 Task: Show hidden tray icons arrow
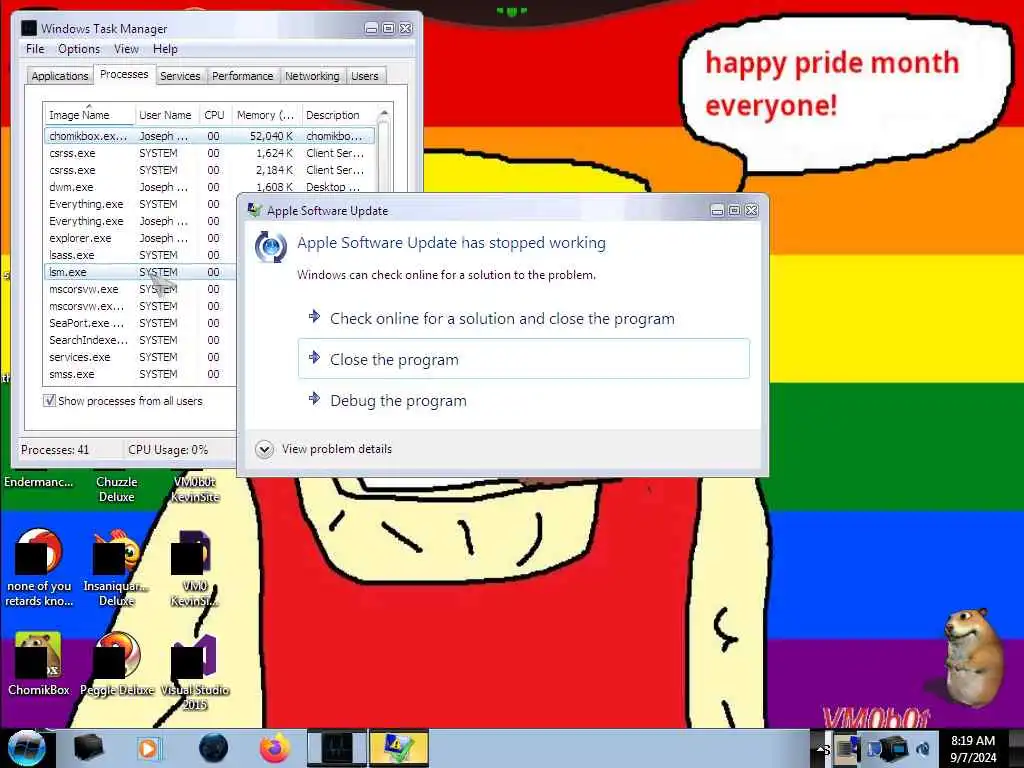pyautogui.click(x=822, y=749)
